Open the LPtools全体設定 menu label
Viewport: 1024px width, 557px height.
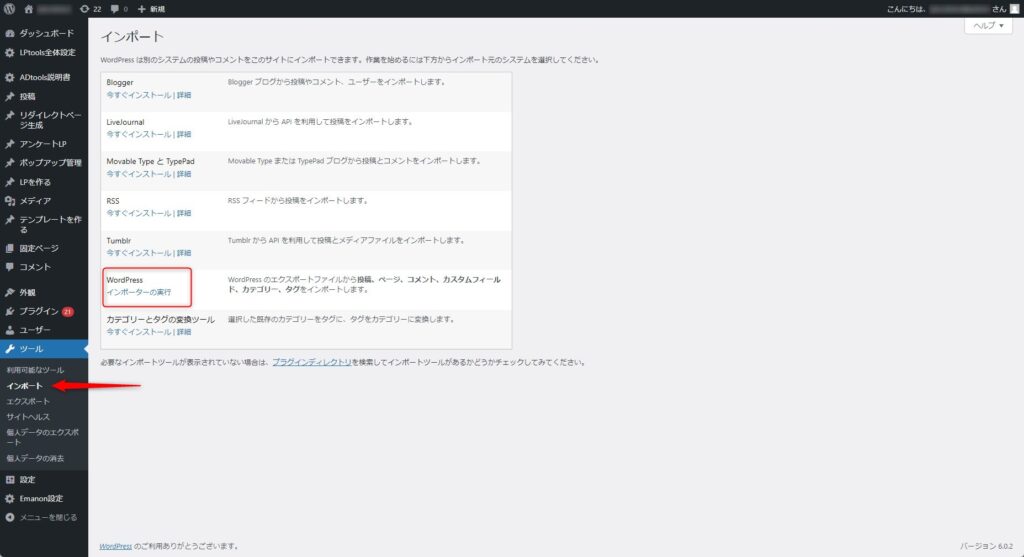pyautogui.click(x=47, y=52)
